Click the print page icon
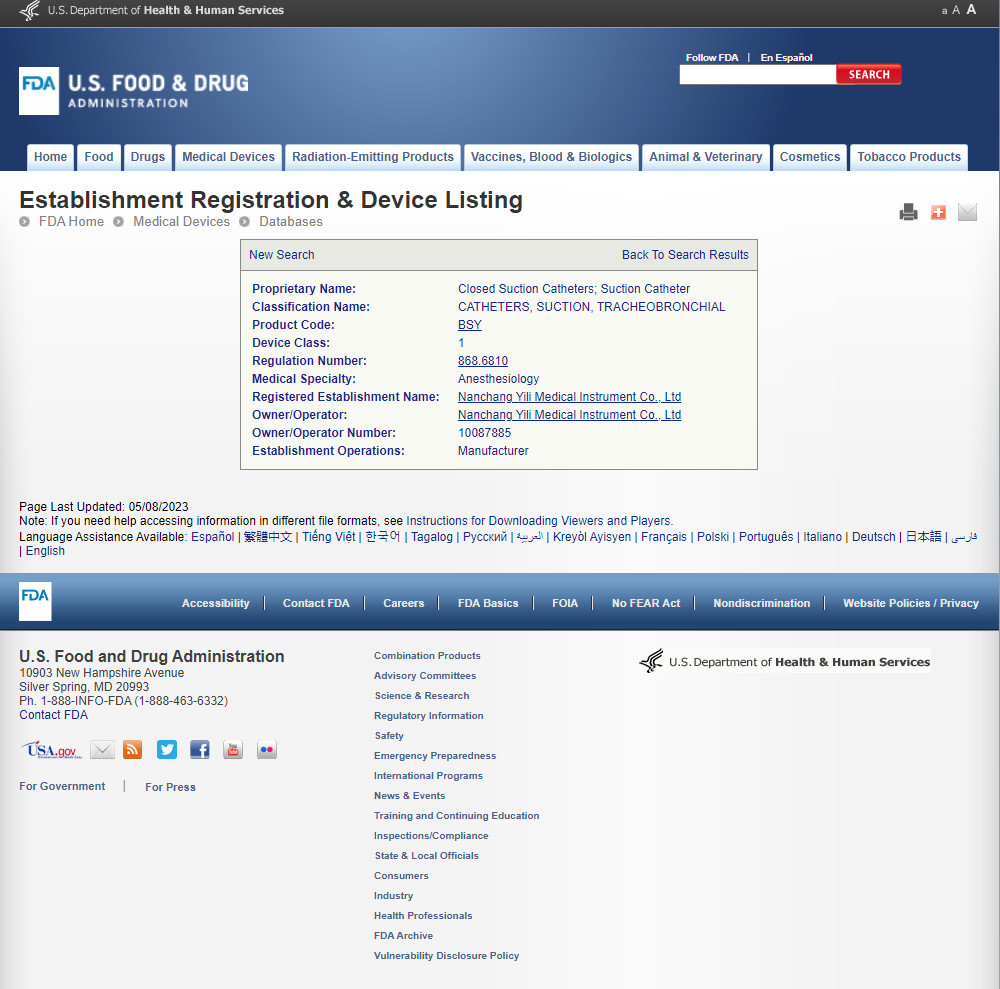The height and width of the screenshot is (989, 1000). point(908,212)
